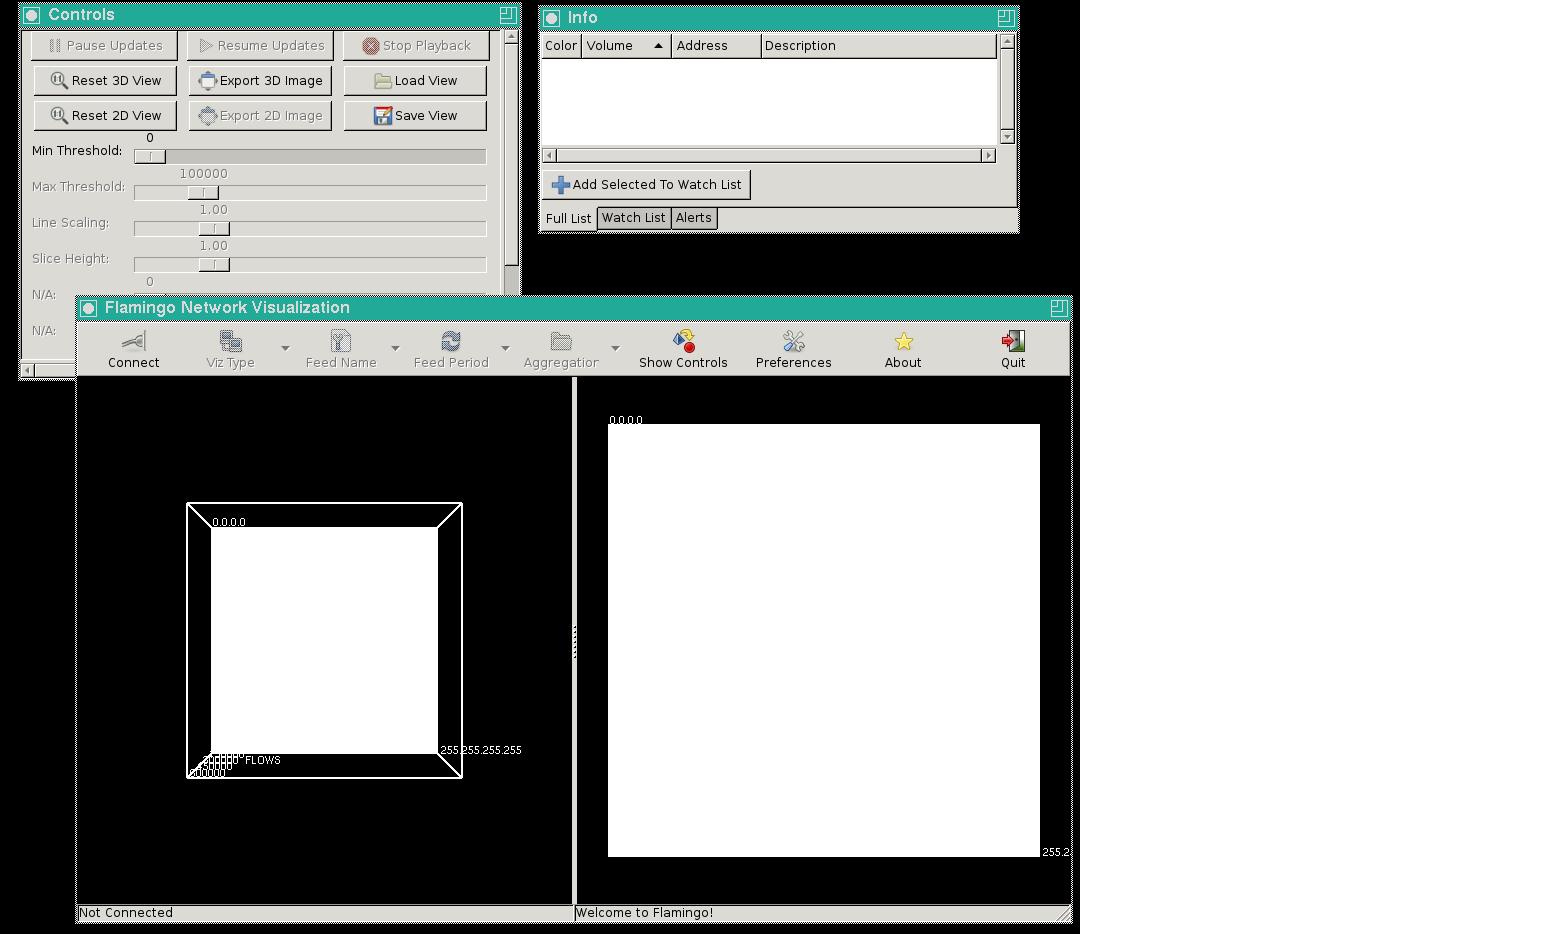This screenshot has height=934, width=1566.
Task: Click the 'Not Connected' status text
Action: point(126,913)
